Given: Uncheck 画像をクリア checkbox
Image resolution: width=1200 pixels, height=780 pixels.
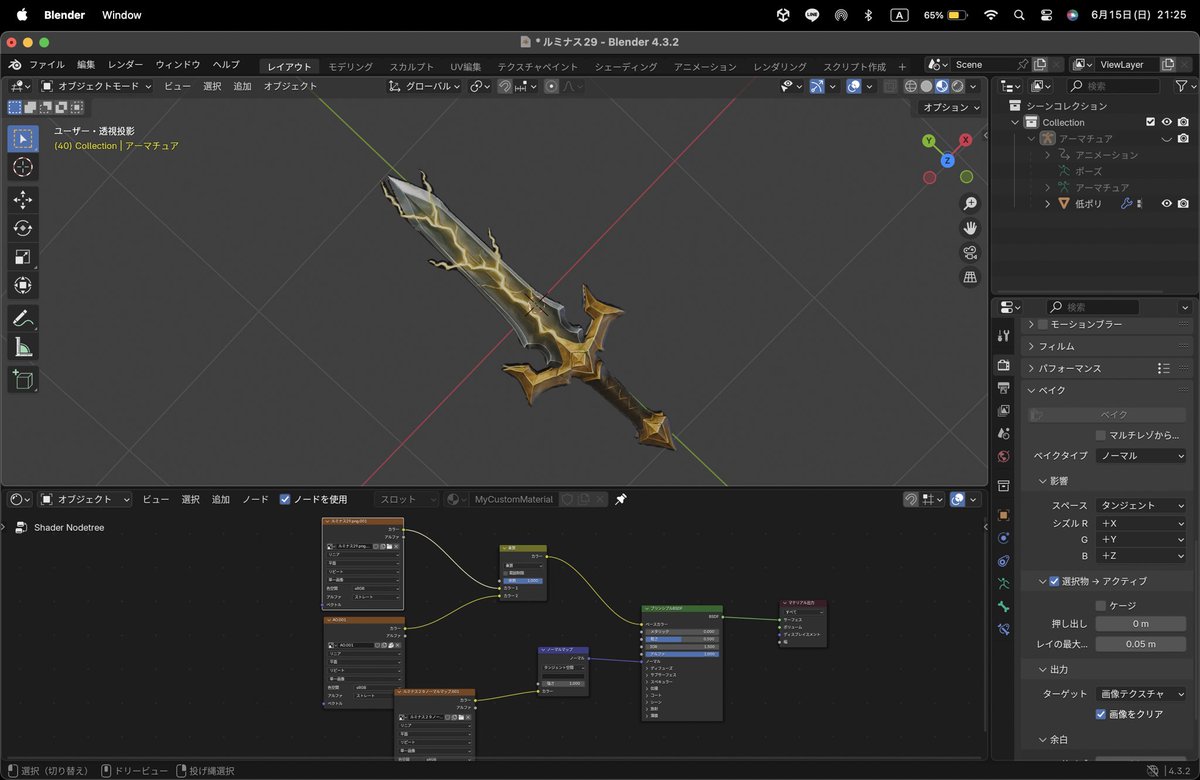Looking at the screenshot, I should pos(1101,714).
